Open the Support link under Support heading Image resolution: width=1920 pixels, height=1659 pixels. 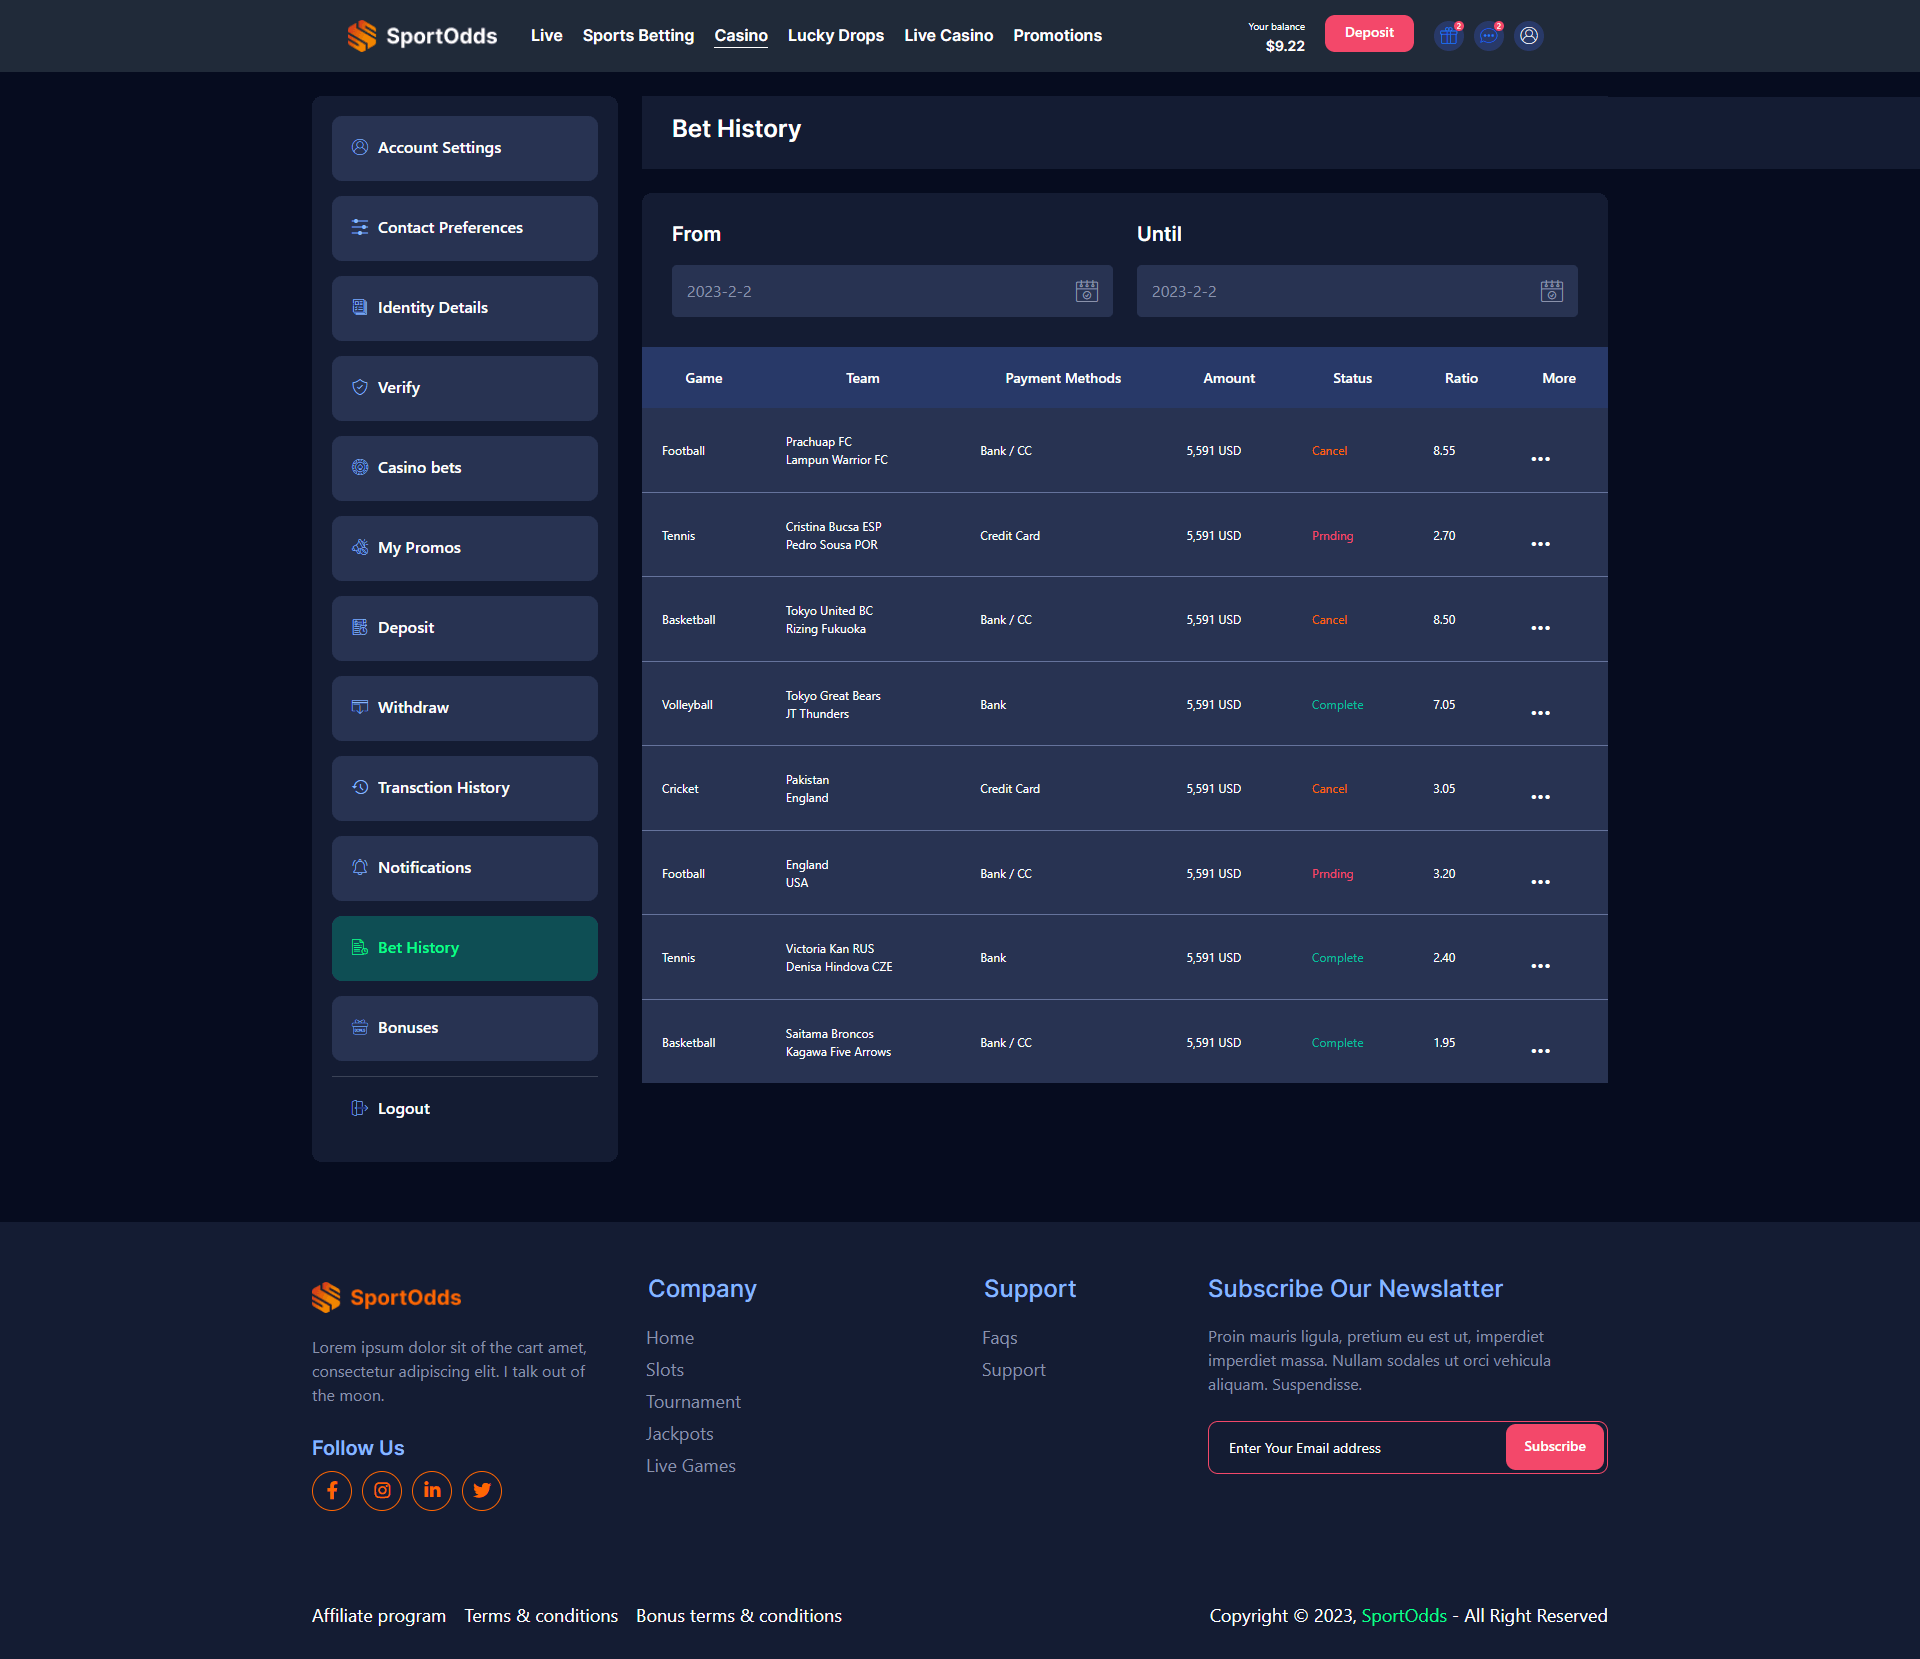coord(1014,1370)
